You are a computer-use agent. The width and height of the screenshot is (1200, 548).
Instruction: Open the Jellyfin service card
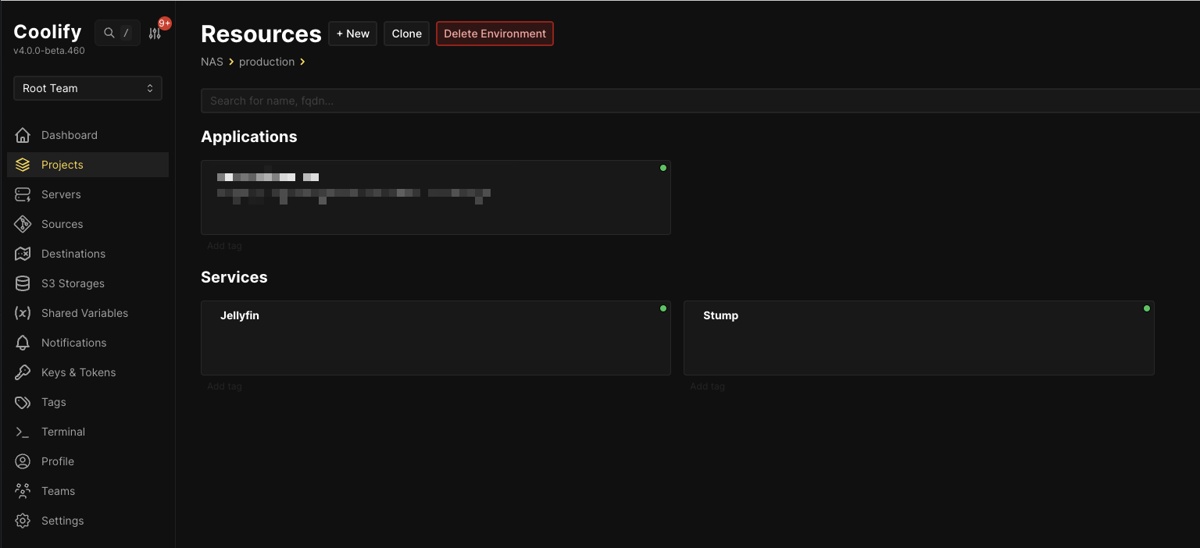click(436, 338)
